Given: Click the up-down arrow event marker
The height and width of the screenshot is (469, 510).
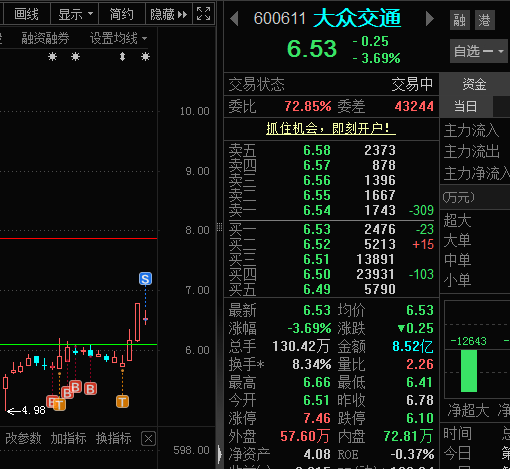Looking at the screenshot, I should 123,57.
